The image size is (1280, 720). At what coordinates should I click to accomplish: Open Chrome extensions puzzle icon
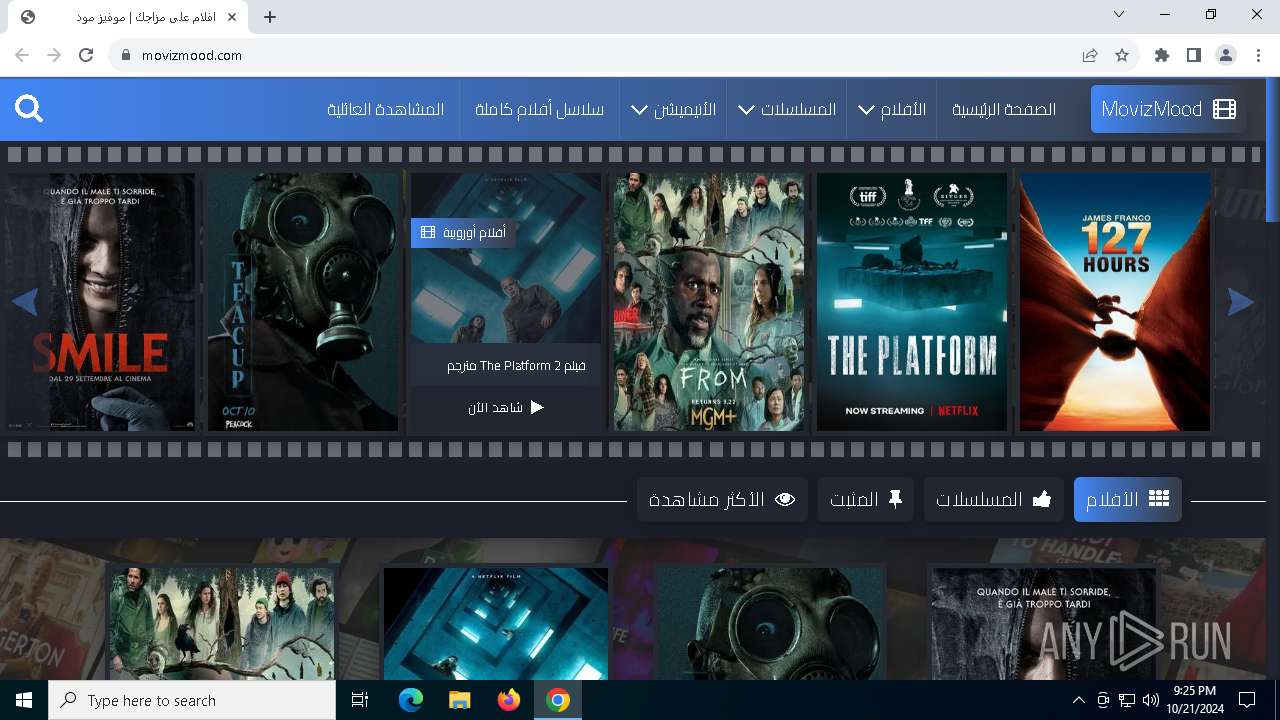(x=1162, y=55)
